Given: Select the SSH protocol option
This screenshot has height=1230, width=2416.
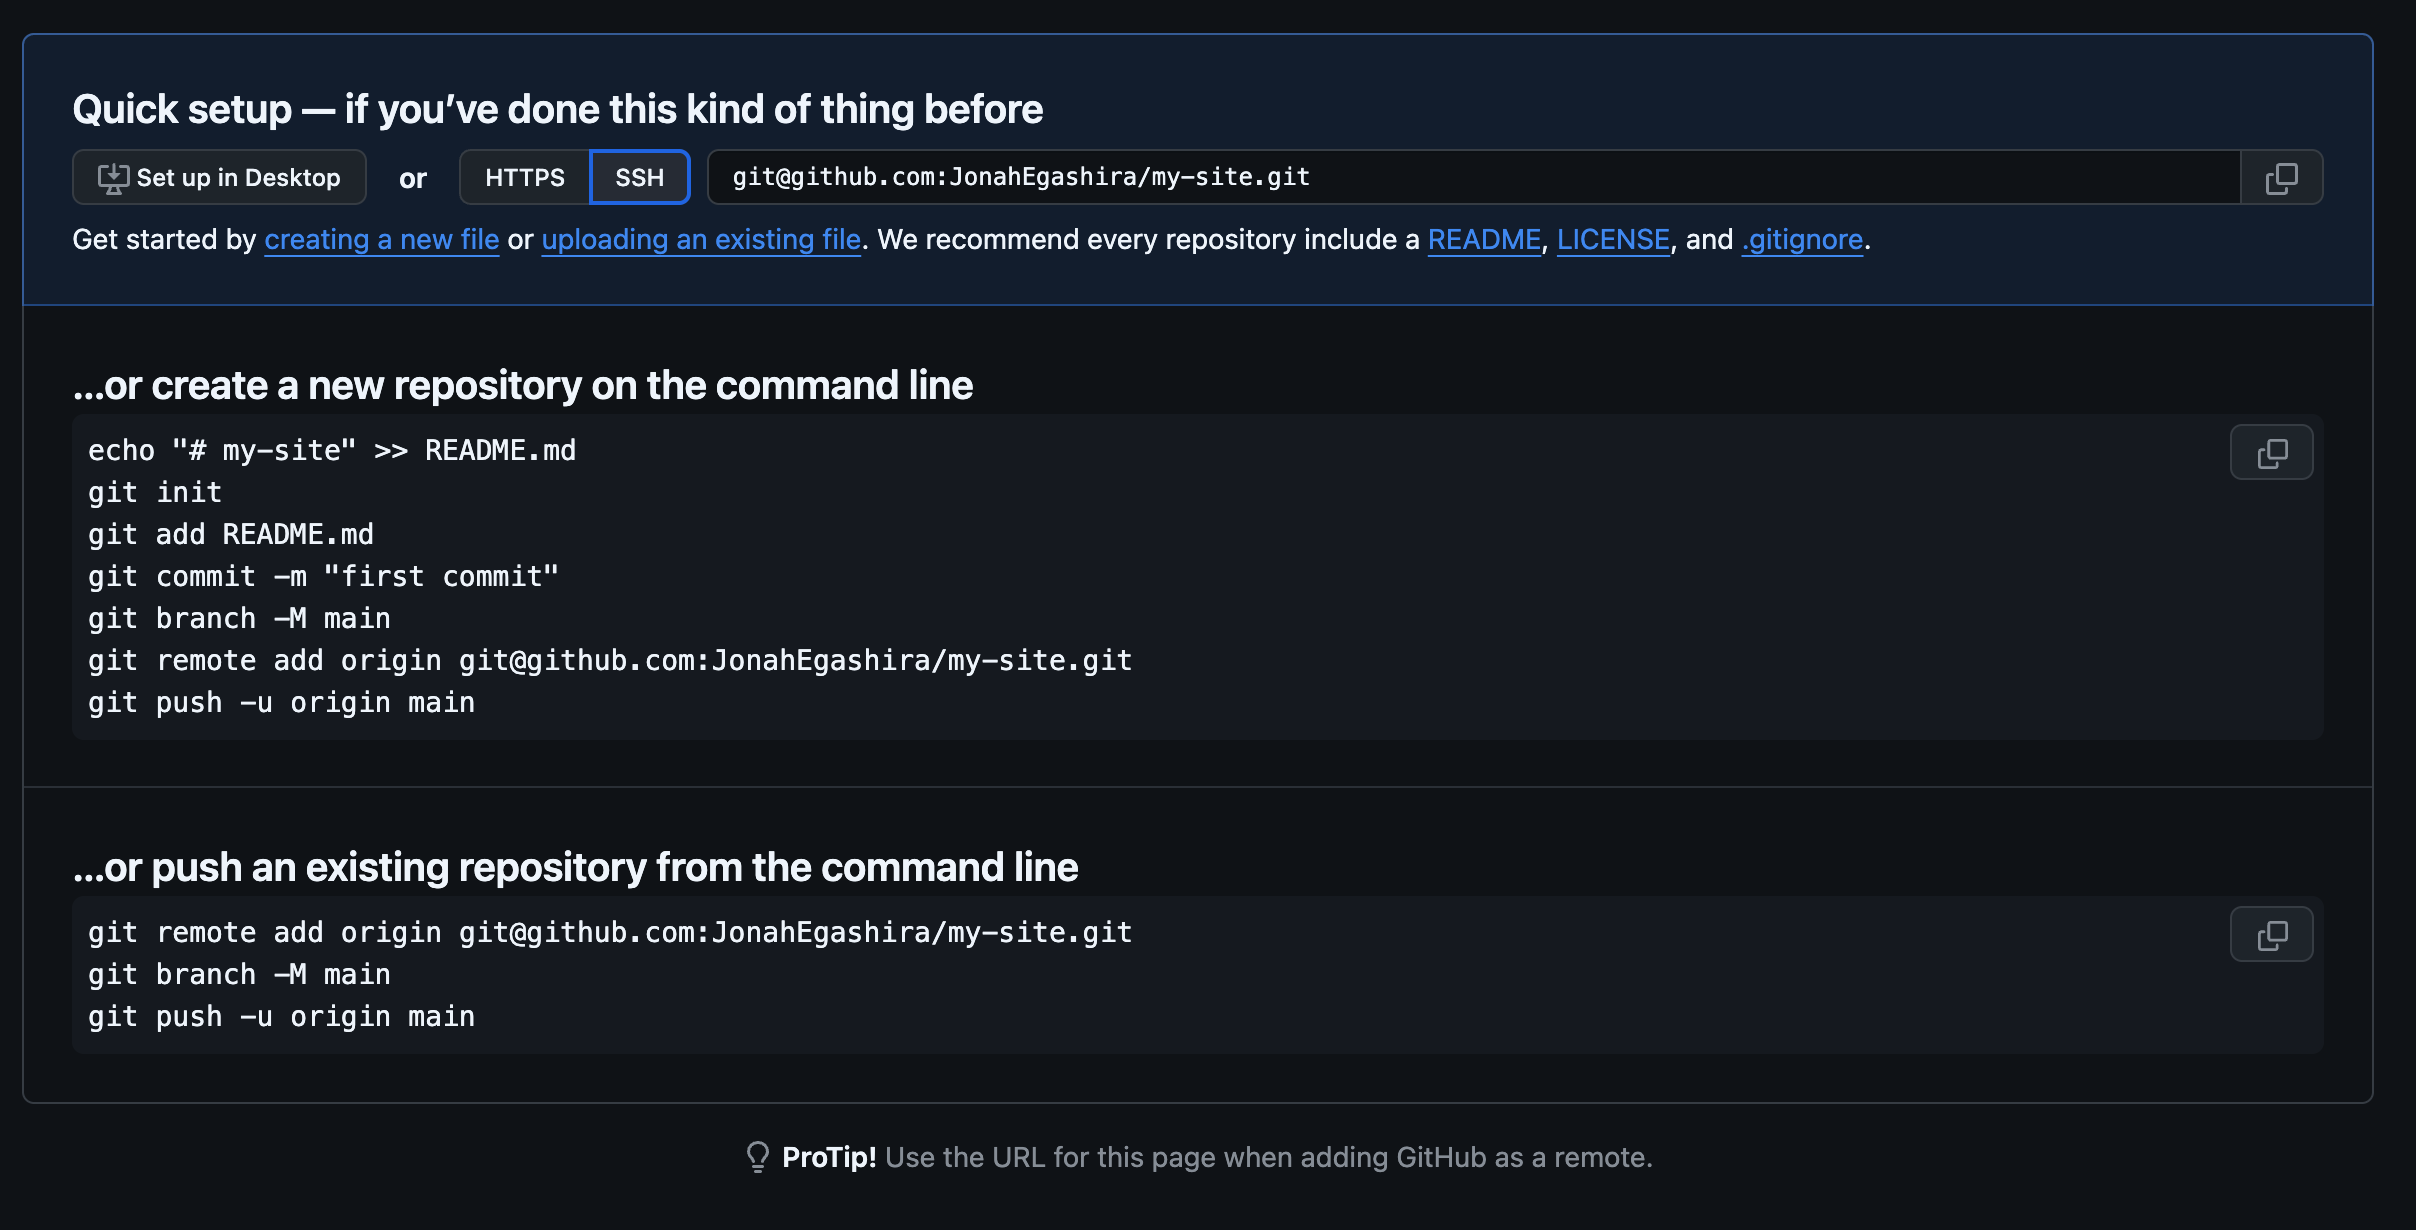Looking at the screenshot, I should coord(639,176).
